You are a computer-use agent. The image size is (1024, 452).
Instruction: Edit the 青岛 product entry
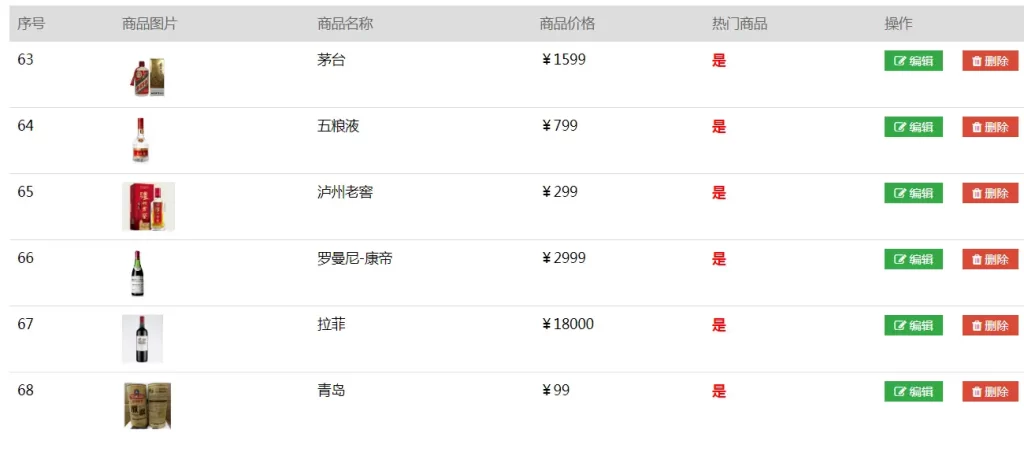[x=913, y=391]
